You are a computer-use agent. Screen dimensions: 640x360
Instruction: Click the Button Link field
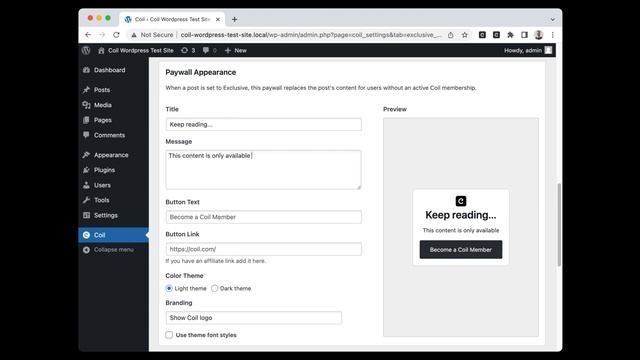263,249
